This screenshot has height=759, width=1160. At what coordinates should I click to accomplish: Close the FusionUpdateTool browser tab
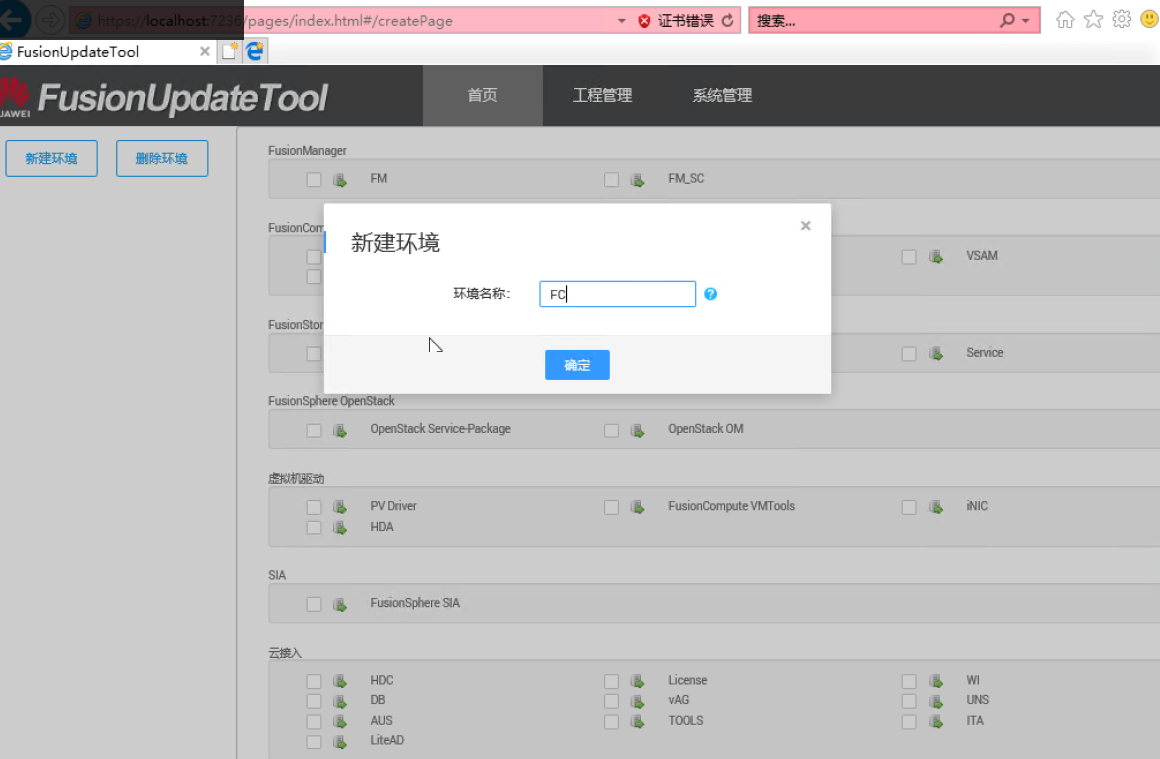205,51
